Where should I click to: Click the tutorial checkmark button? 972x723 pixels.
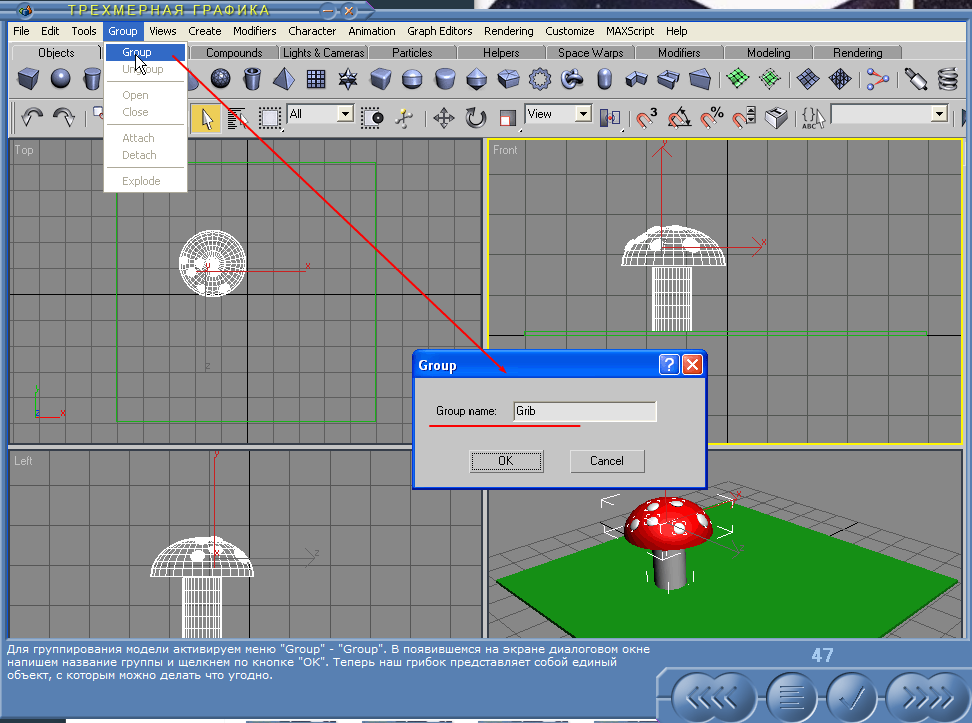tap(852, 698)
